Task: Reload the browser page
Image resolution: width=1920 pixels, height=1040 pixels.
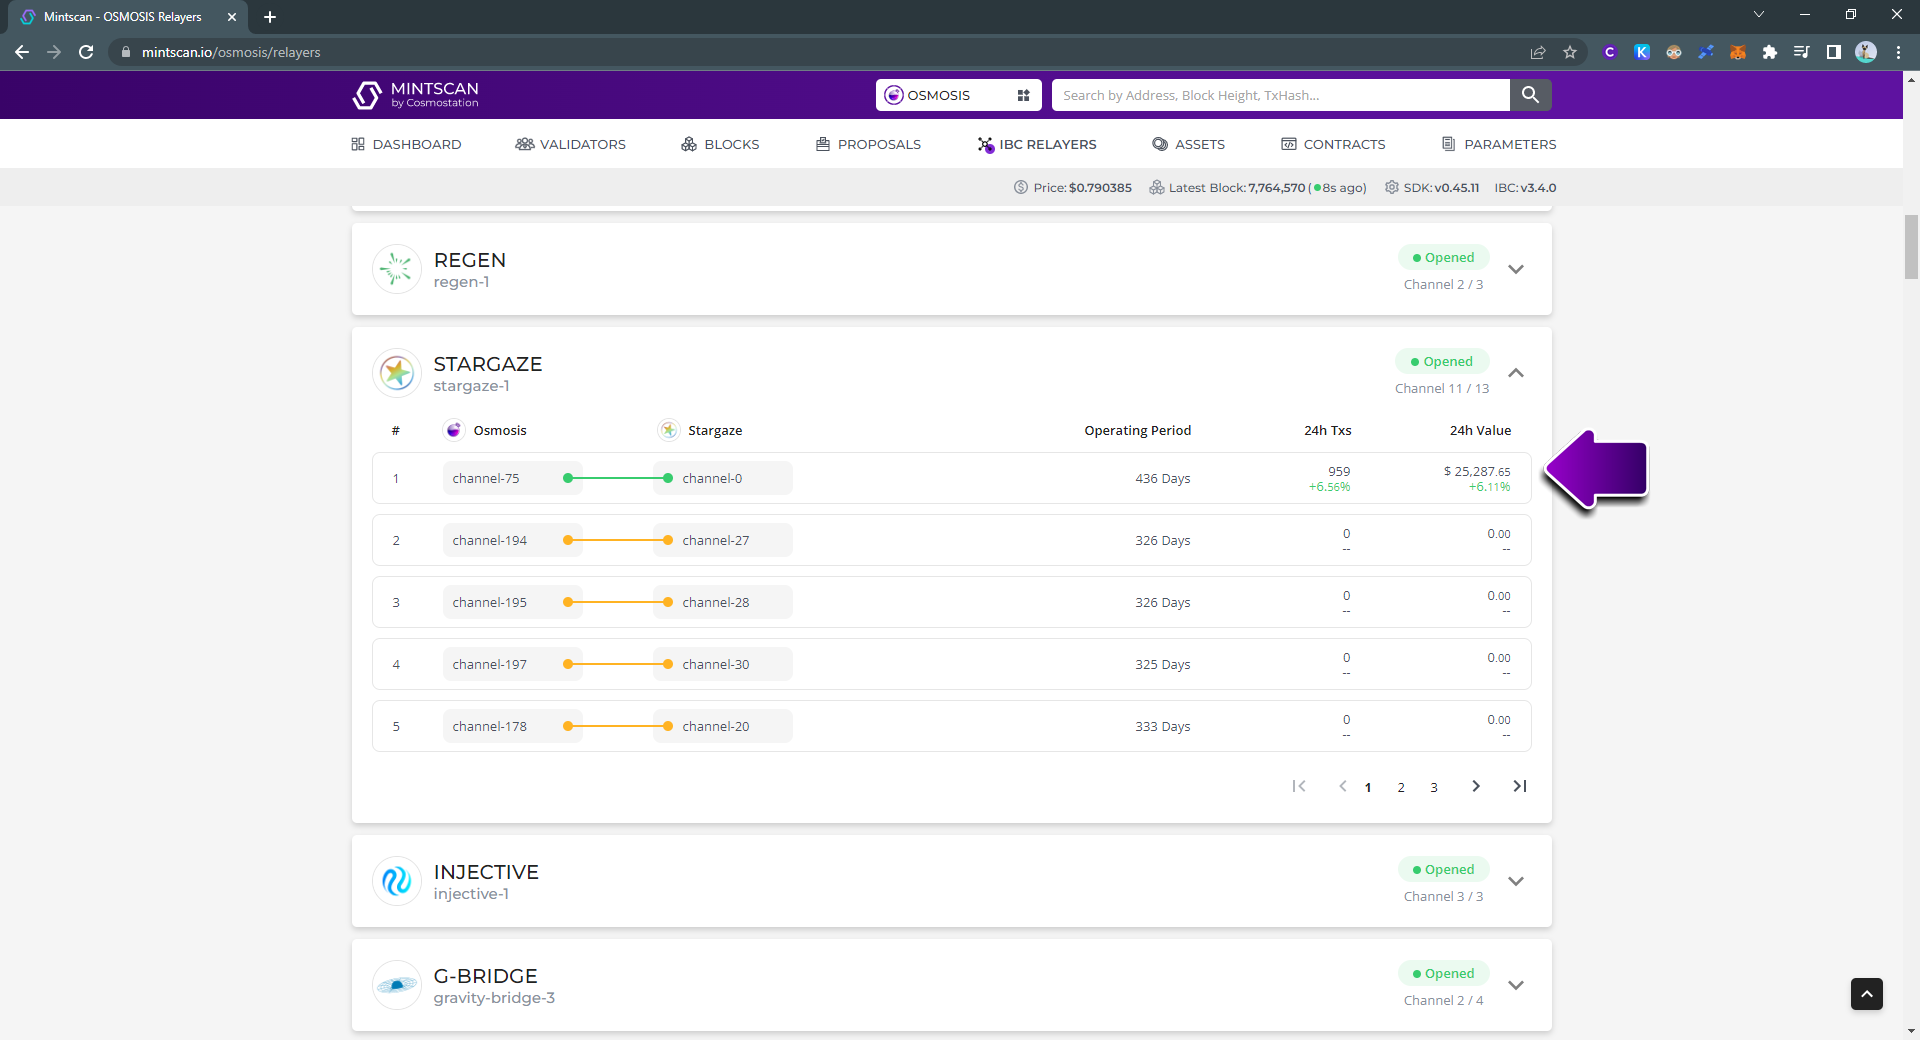Action: 86,52
